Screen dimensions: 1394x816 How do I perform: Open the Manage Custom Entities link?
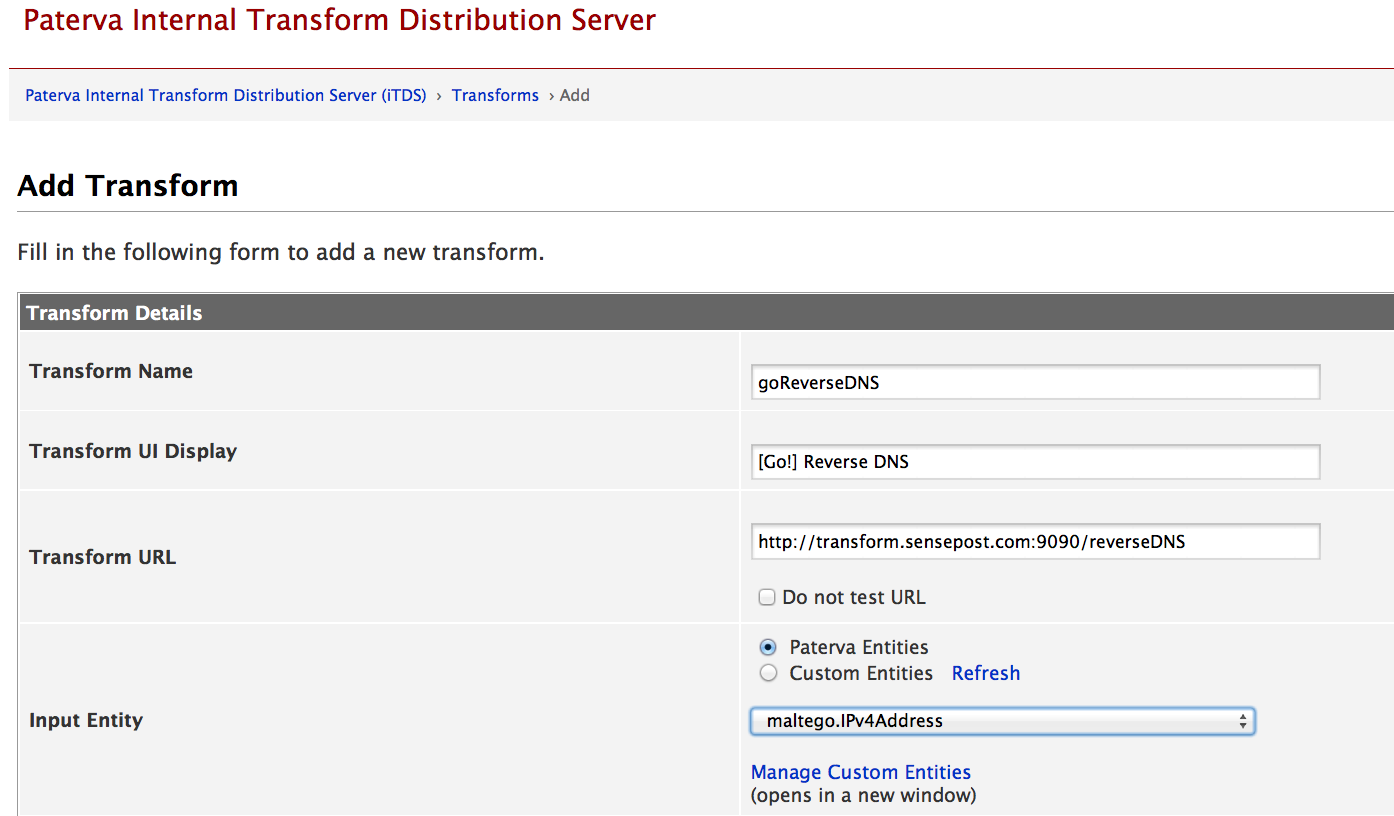861,772
